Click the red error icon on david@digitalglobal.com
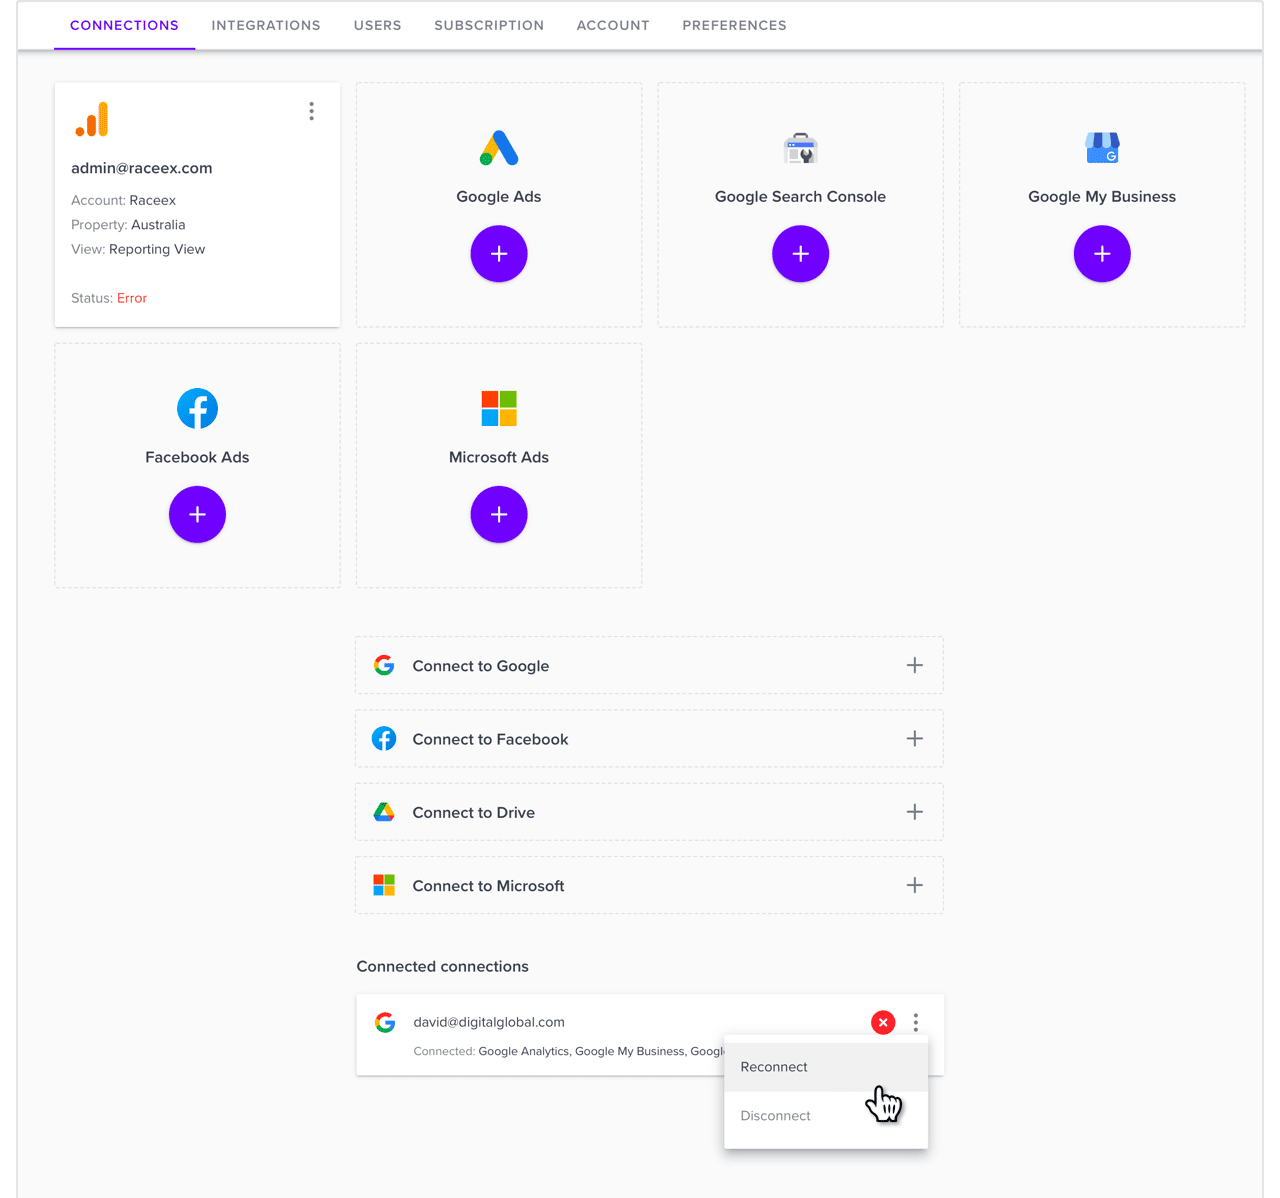1280x1198 pixels. [x=883, y=1022]
